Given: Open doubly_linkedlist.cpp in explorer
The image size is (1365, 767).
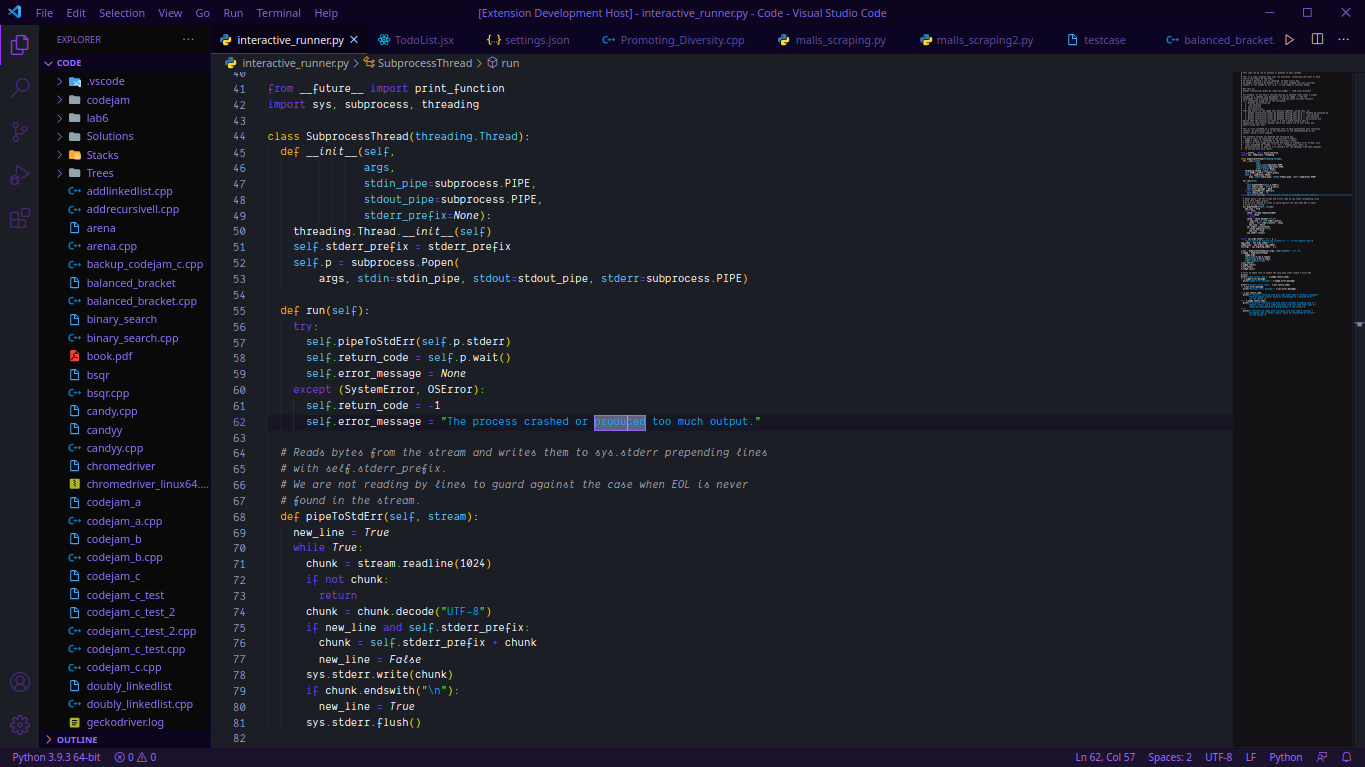Looking at the screenshot, I should [x=139, y=704].
